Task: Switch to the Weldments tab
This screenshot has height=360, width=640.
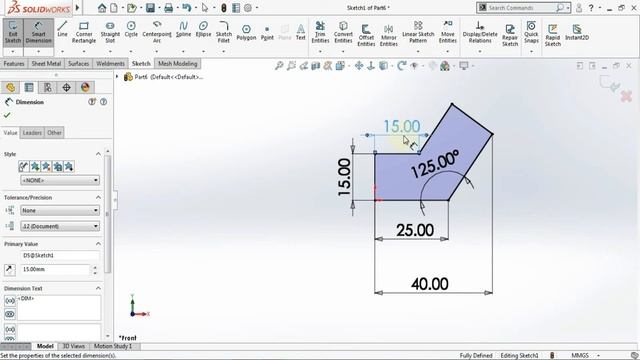Action: (x=110, y=64)
